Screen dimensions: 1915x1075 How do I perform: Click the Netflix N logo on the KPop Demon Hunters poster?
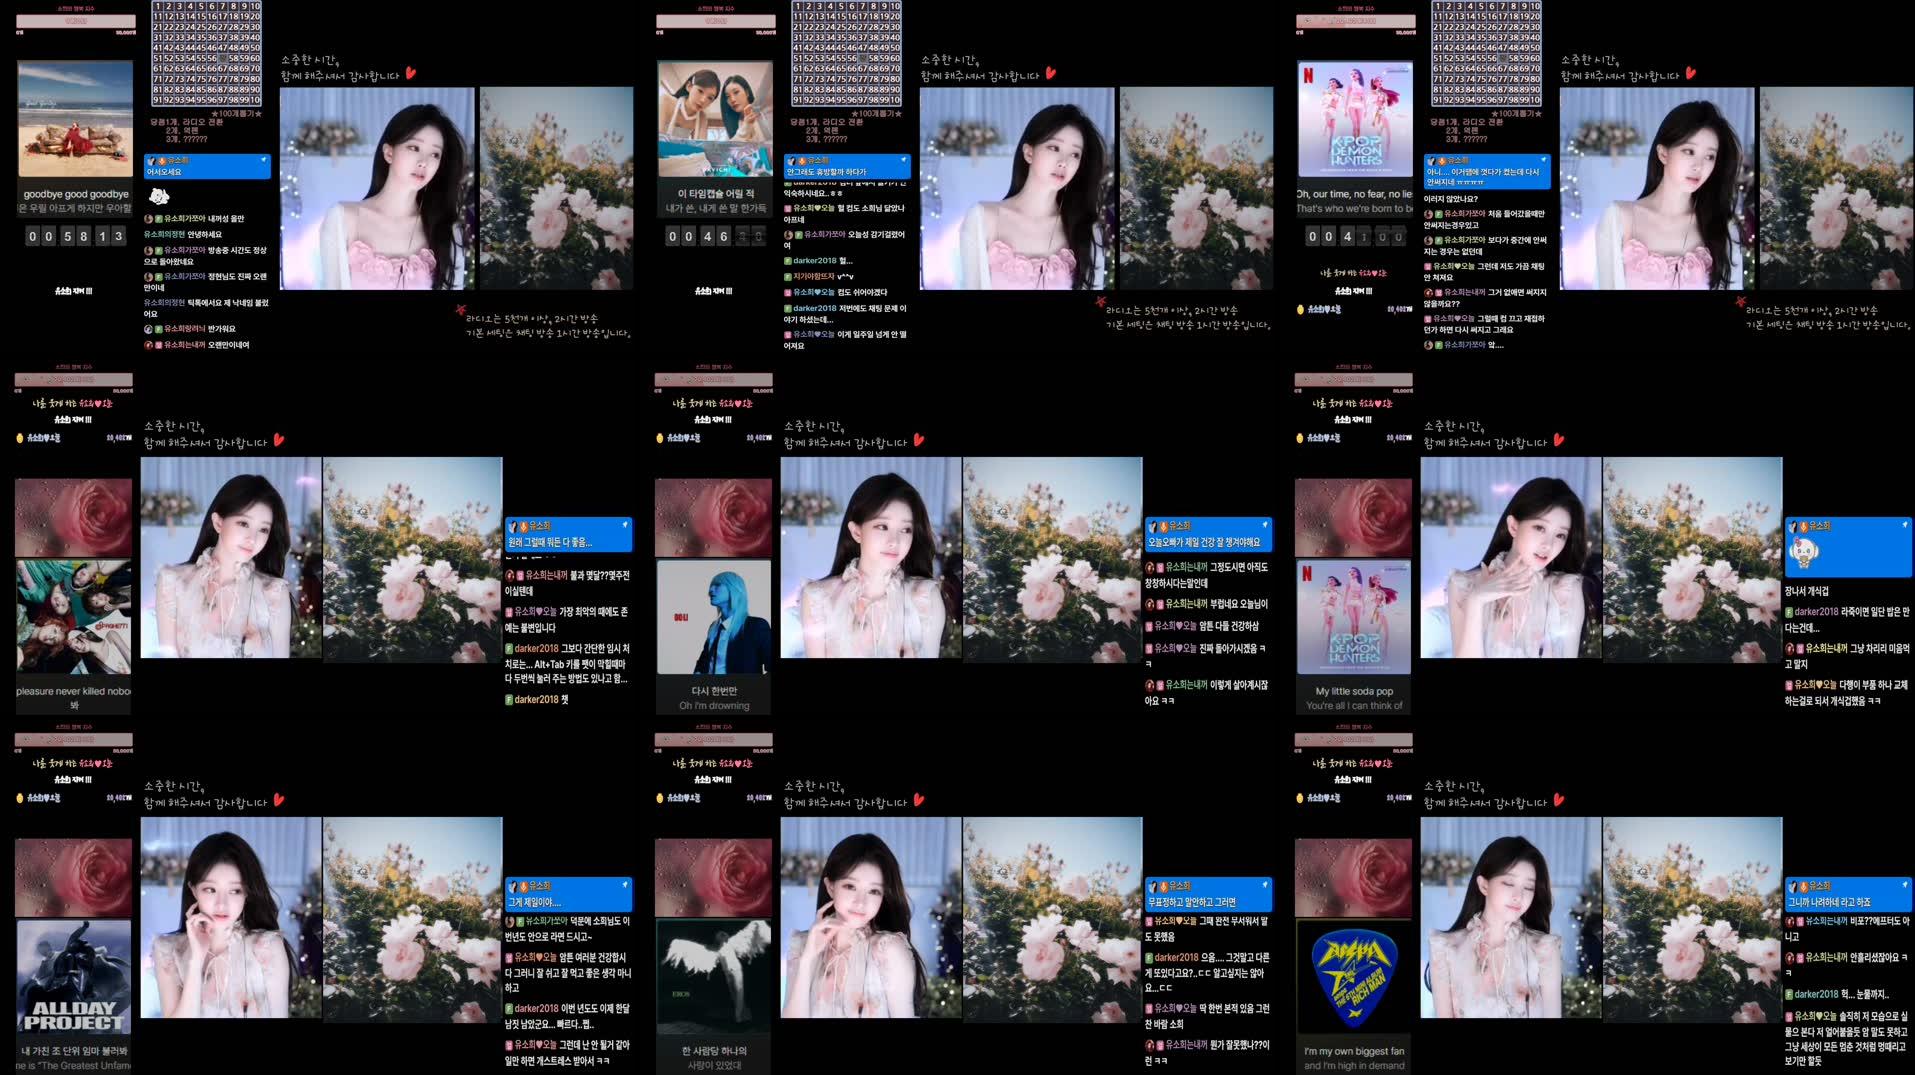1310,75
